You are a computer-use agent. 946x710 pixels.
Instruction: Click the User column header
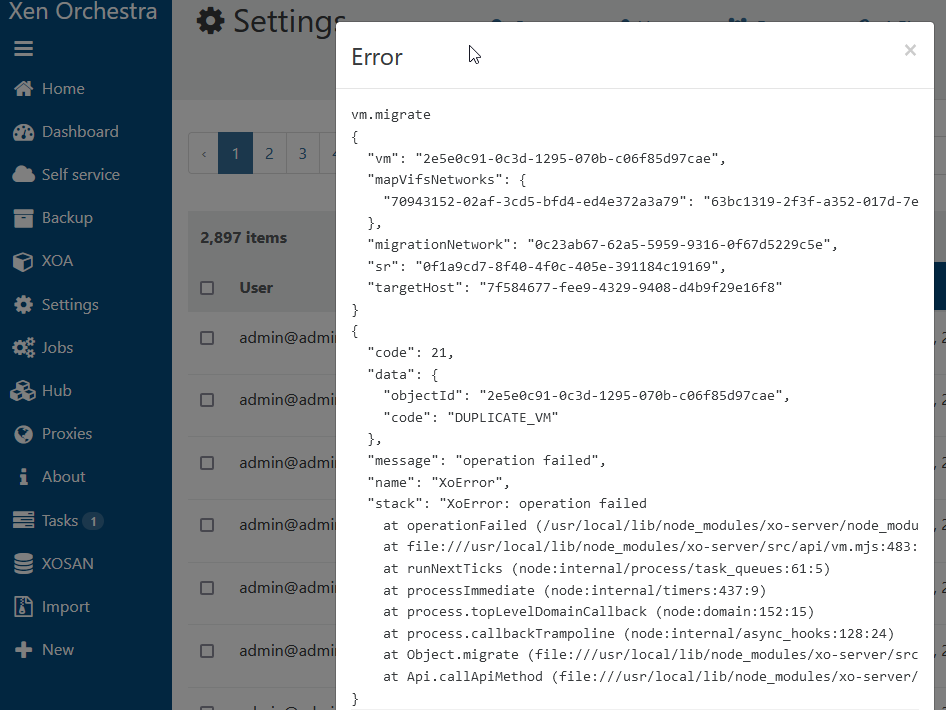[x=256, y=288]
